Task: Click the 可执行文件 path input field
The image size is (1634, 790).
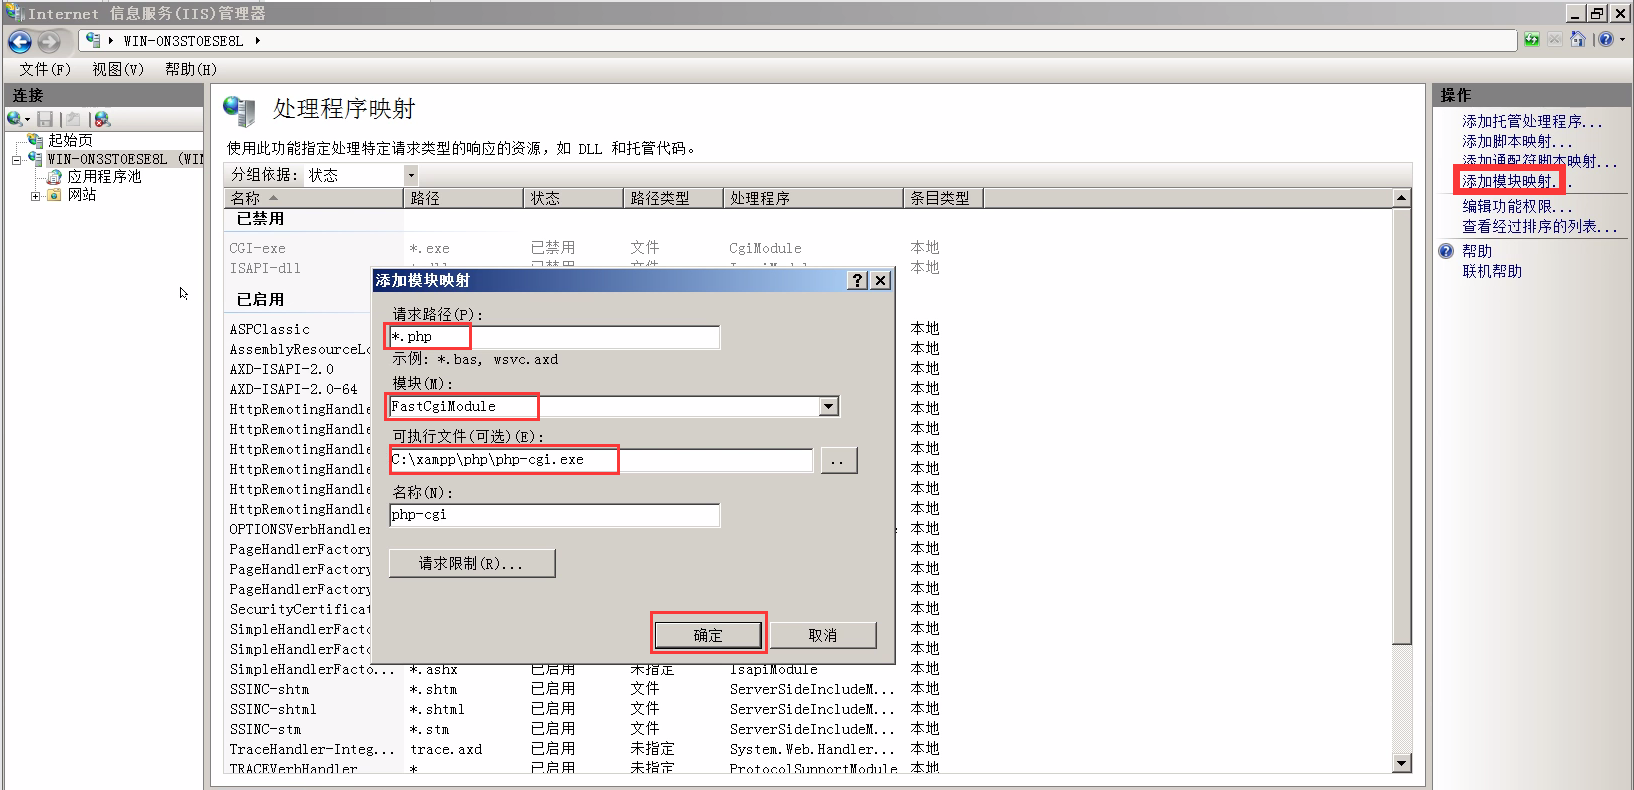Action: 601,460
